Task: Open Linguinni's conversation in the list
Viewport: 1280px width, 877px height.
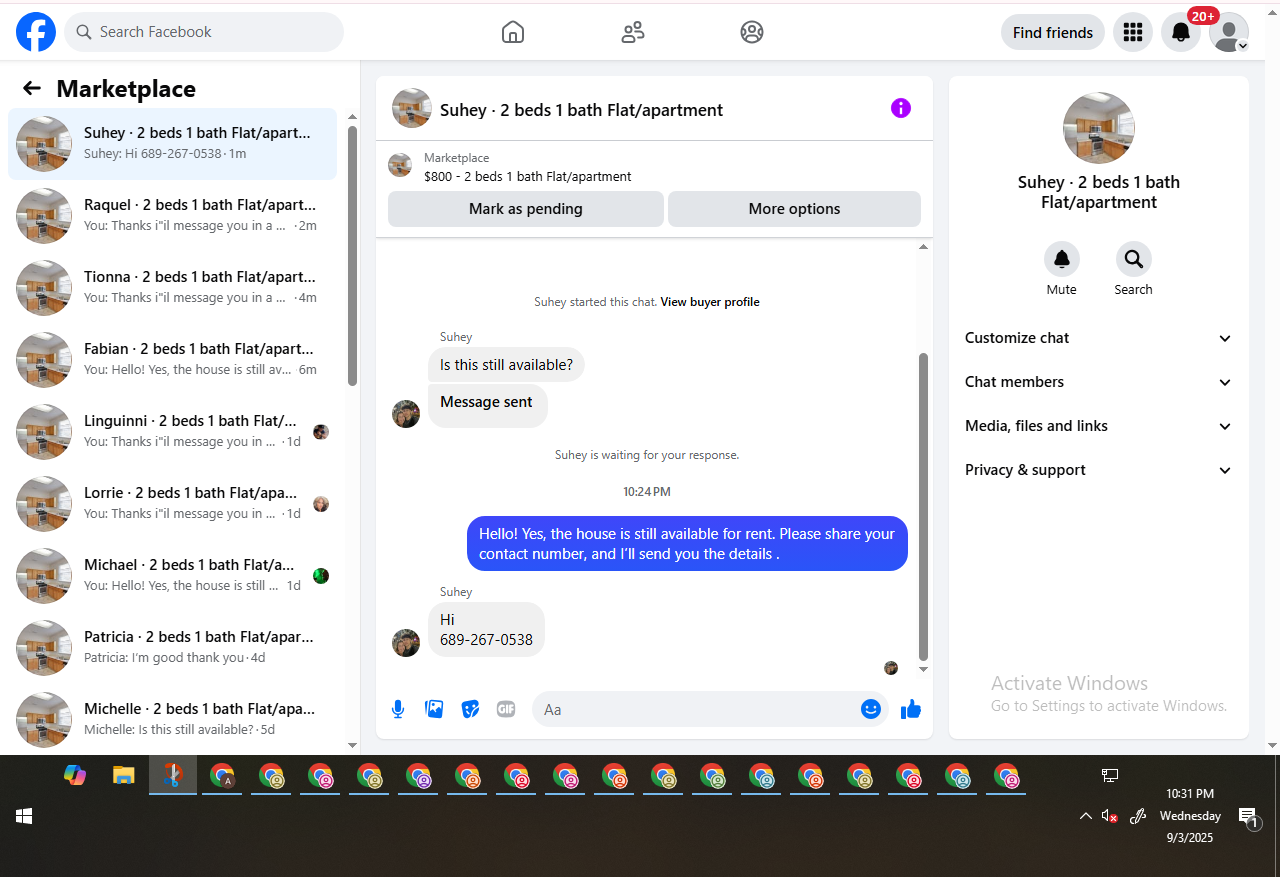Action: (x=173, y=432)
